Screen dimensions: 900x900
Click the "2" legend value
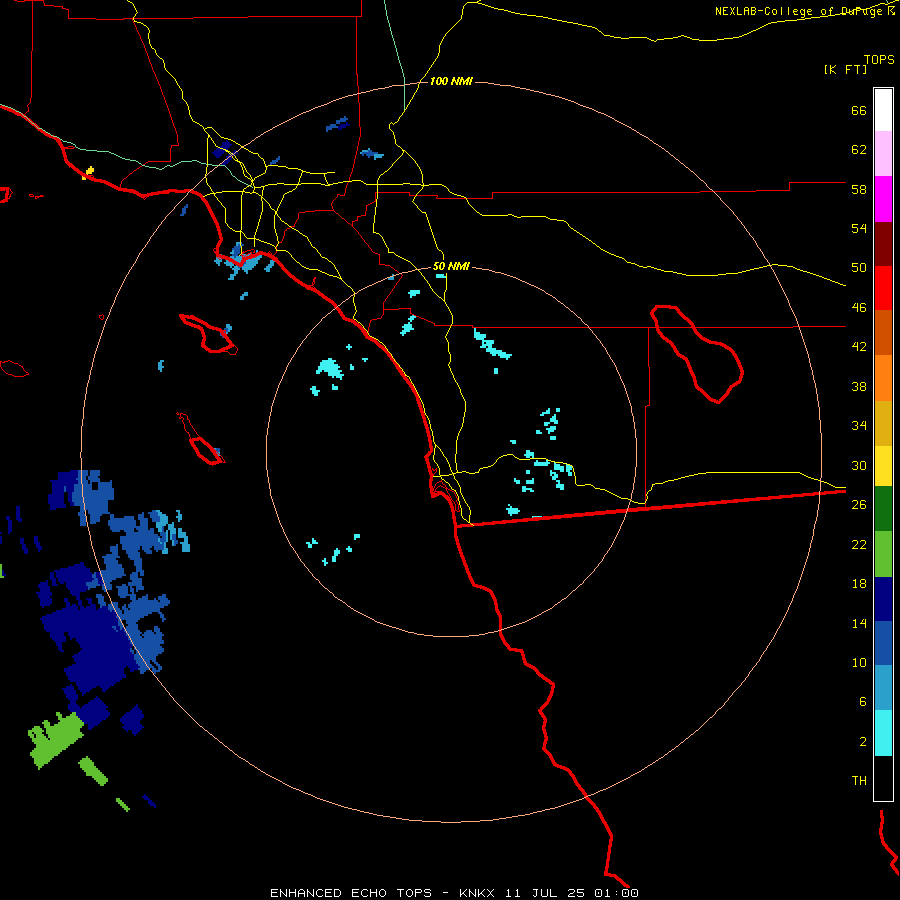[x=863, y=742]
